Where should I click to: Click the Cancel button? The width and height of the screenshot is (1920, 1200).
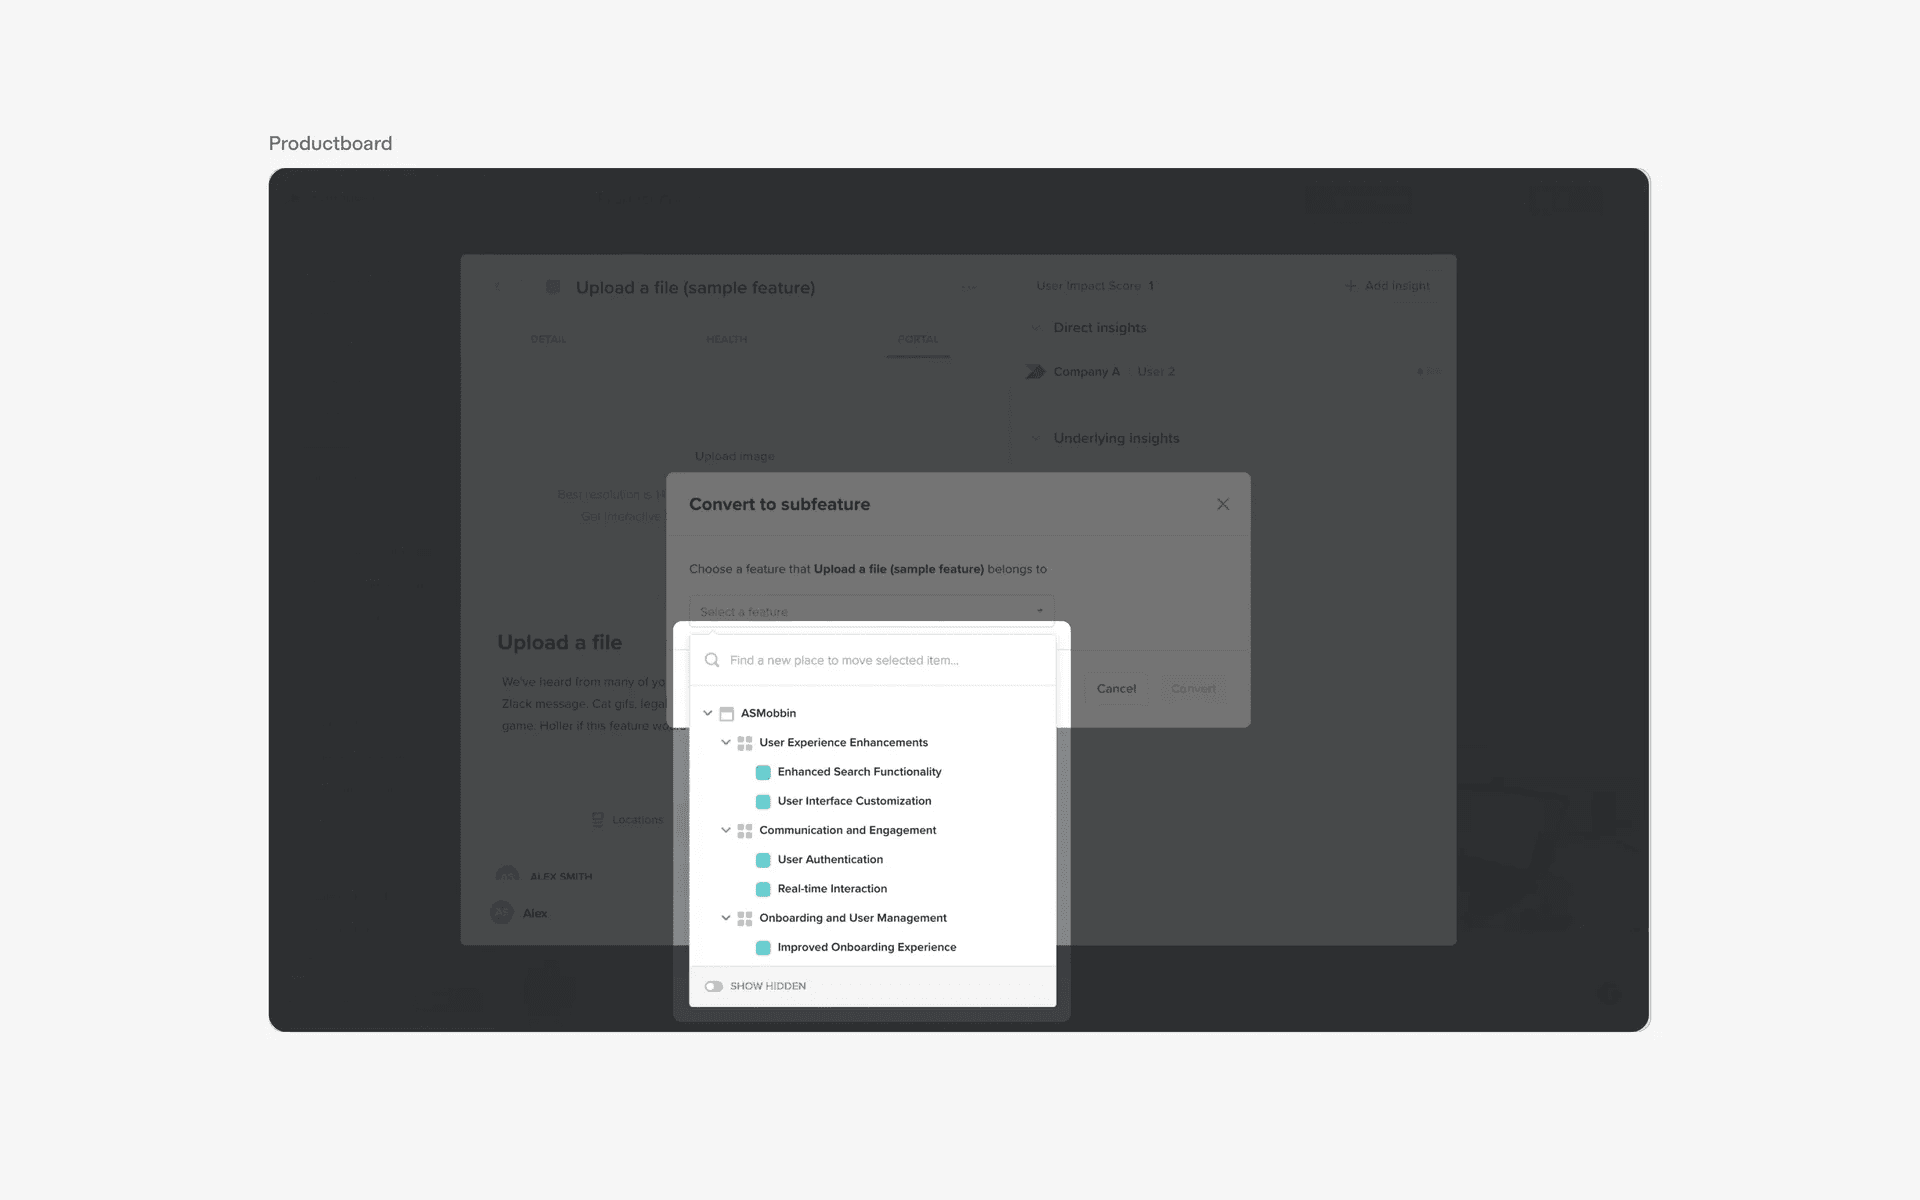[x=1116, y=689]
